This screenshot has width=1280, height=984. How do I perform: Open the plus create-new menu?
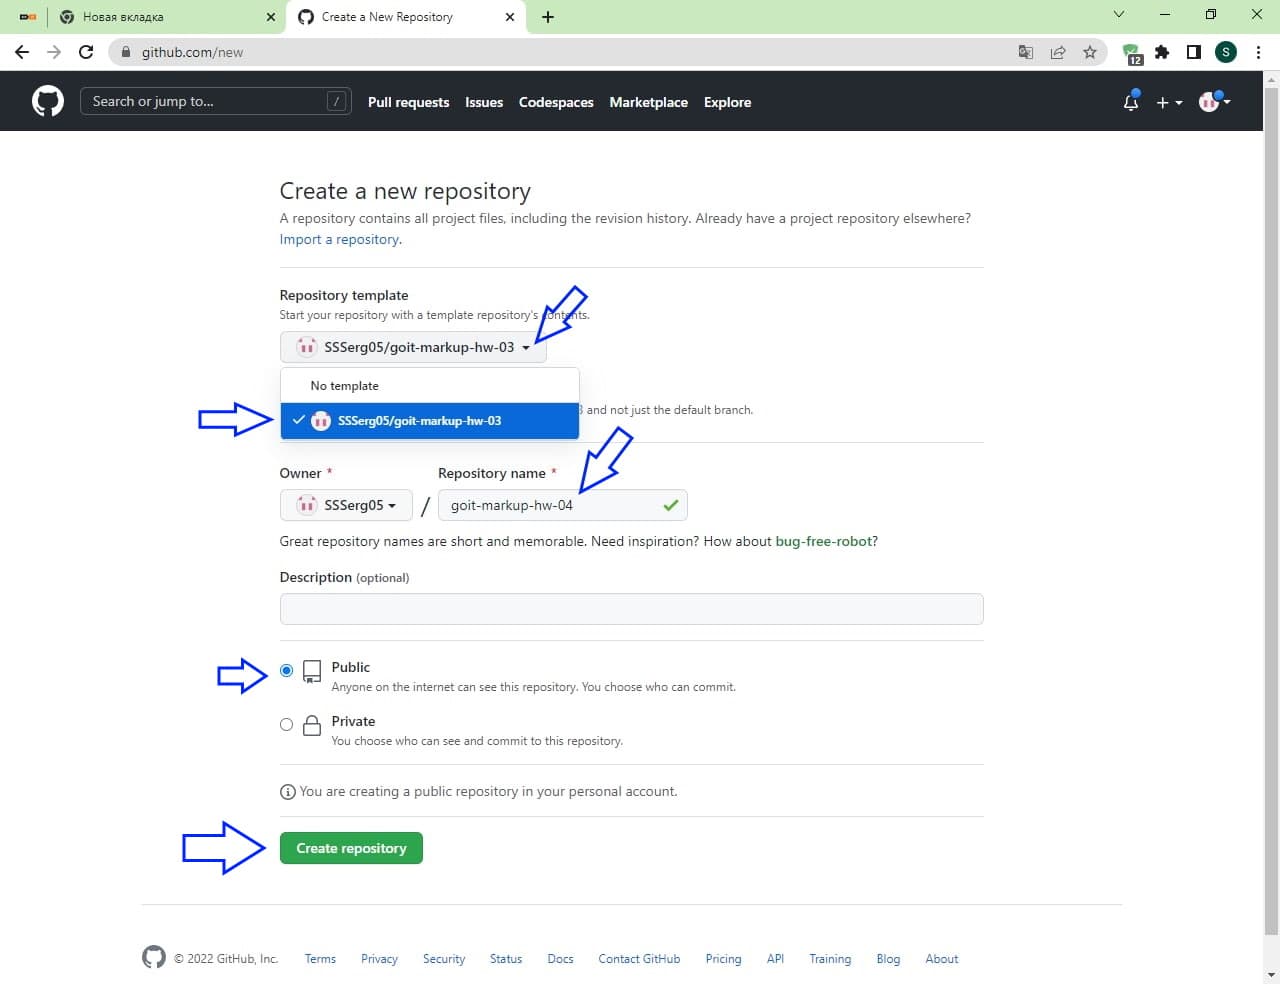[1169, 102]
